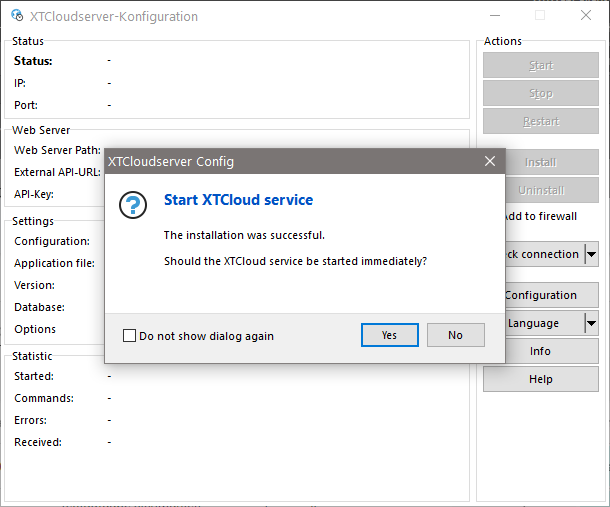Screen dimensions: 610x507
Task: Open the Configuration button
Action: point(552,295)
